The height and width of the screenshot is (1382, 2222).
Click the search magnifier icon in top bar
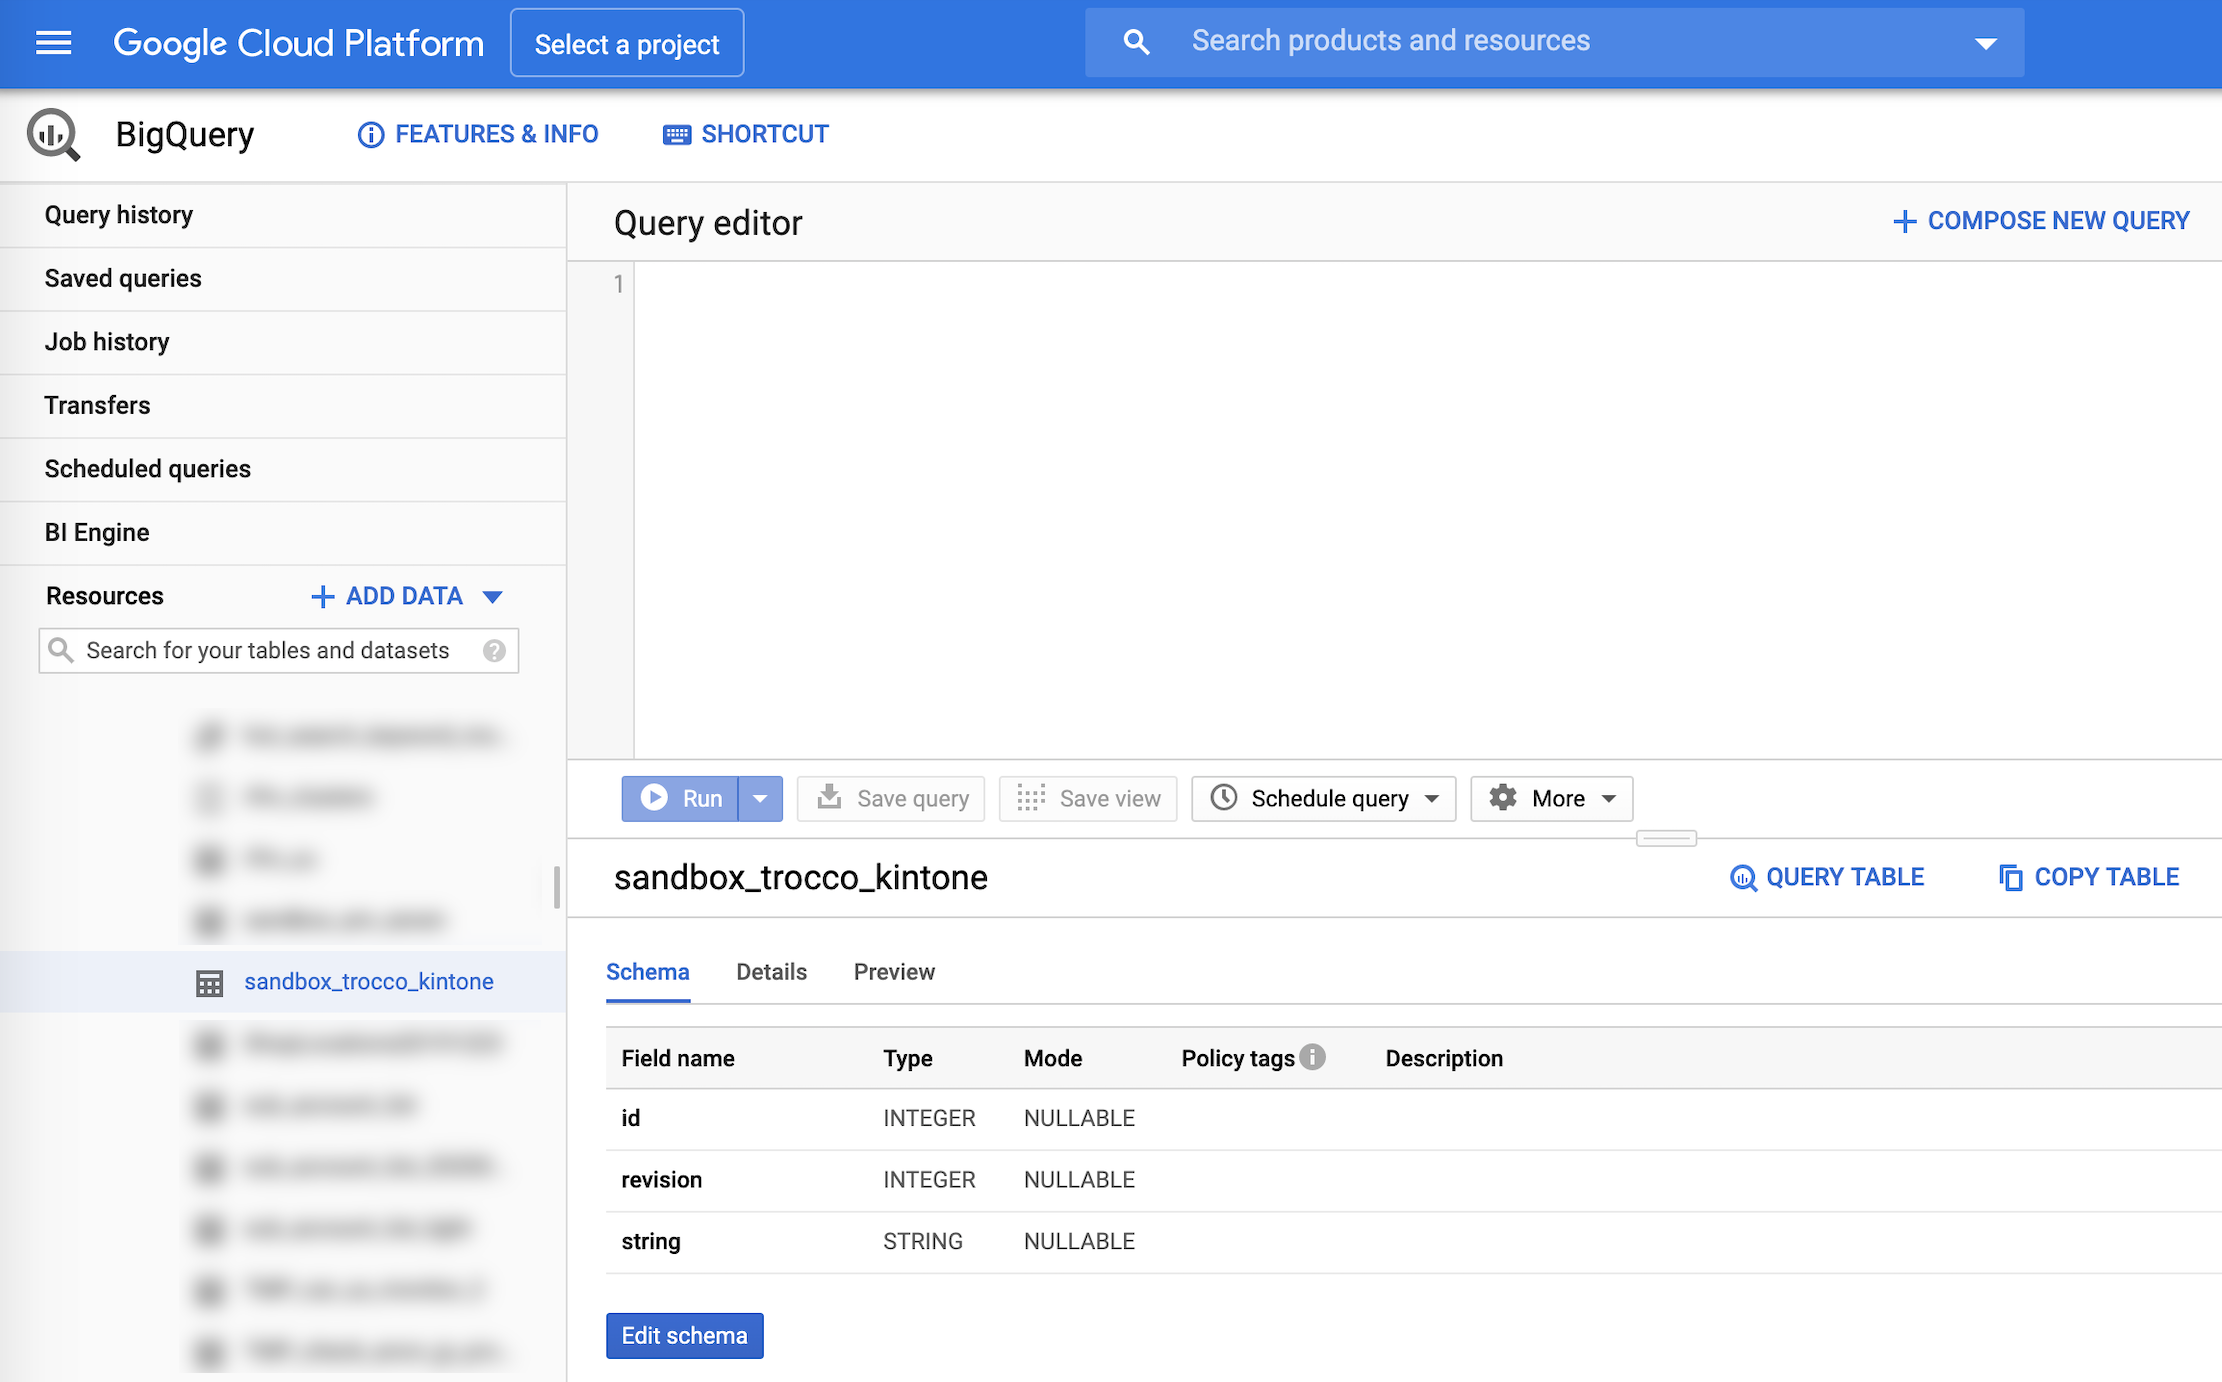pos(1136,42)
